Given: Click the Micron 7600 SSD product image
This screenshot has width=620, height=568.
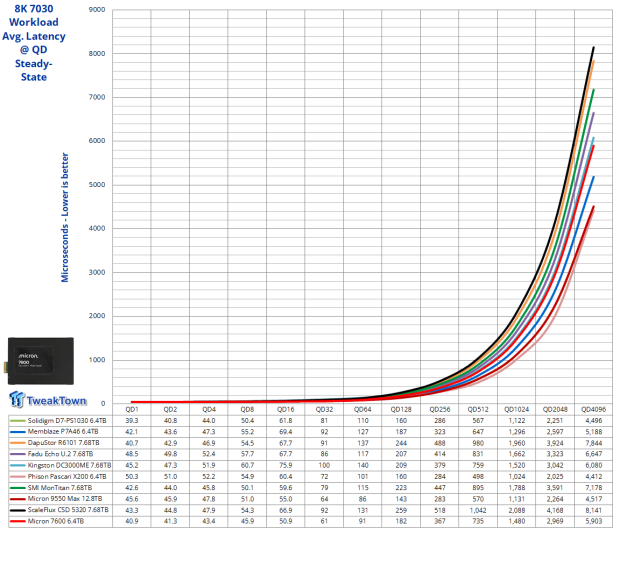Looking at the screenshot, I should (40, 361).
